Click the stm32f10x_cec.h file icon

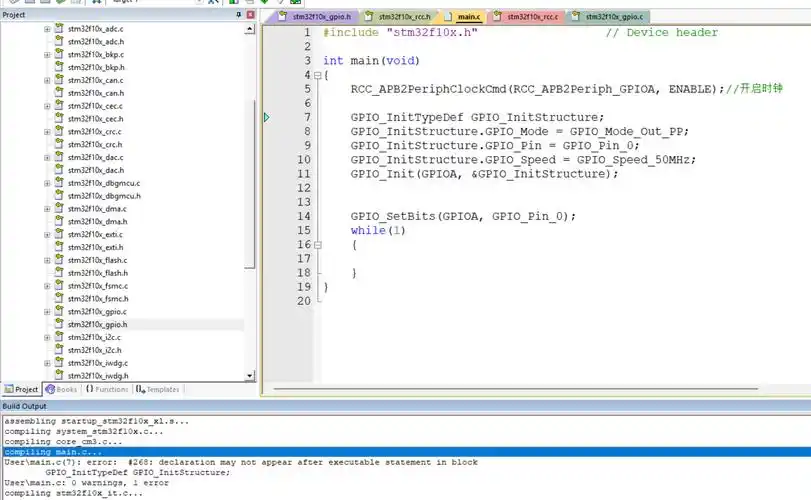(x=59, y=118)
